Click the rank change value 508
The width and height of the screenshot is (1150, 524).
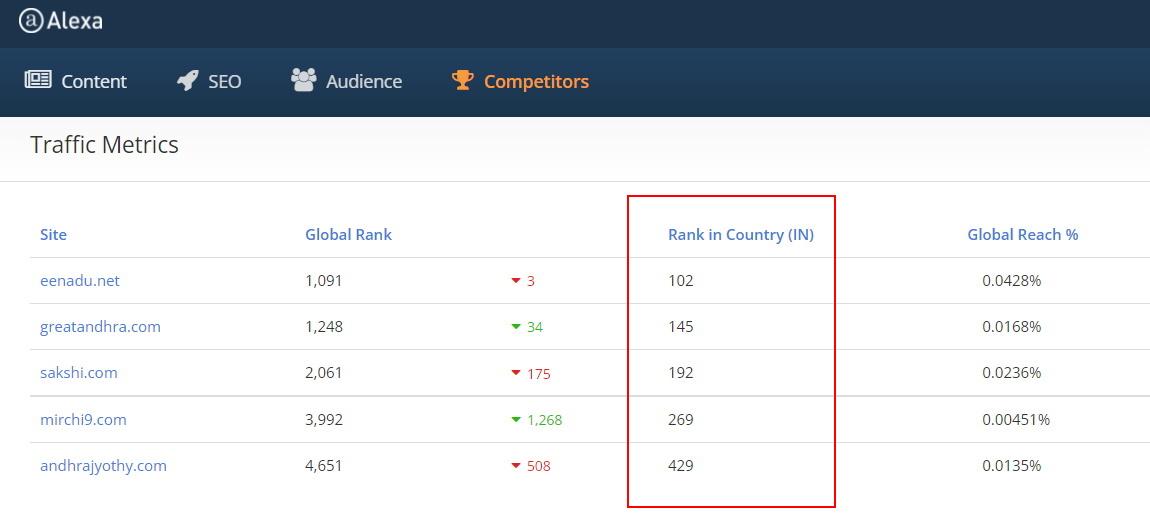coord(538,466)
